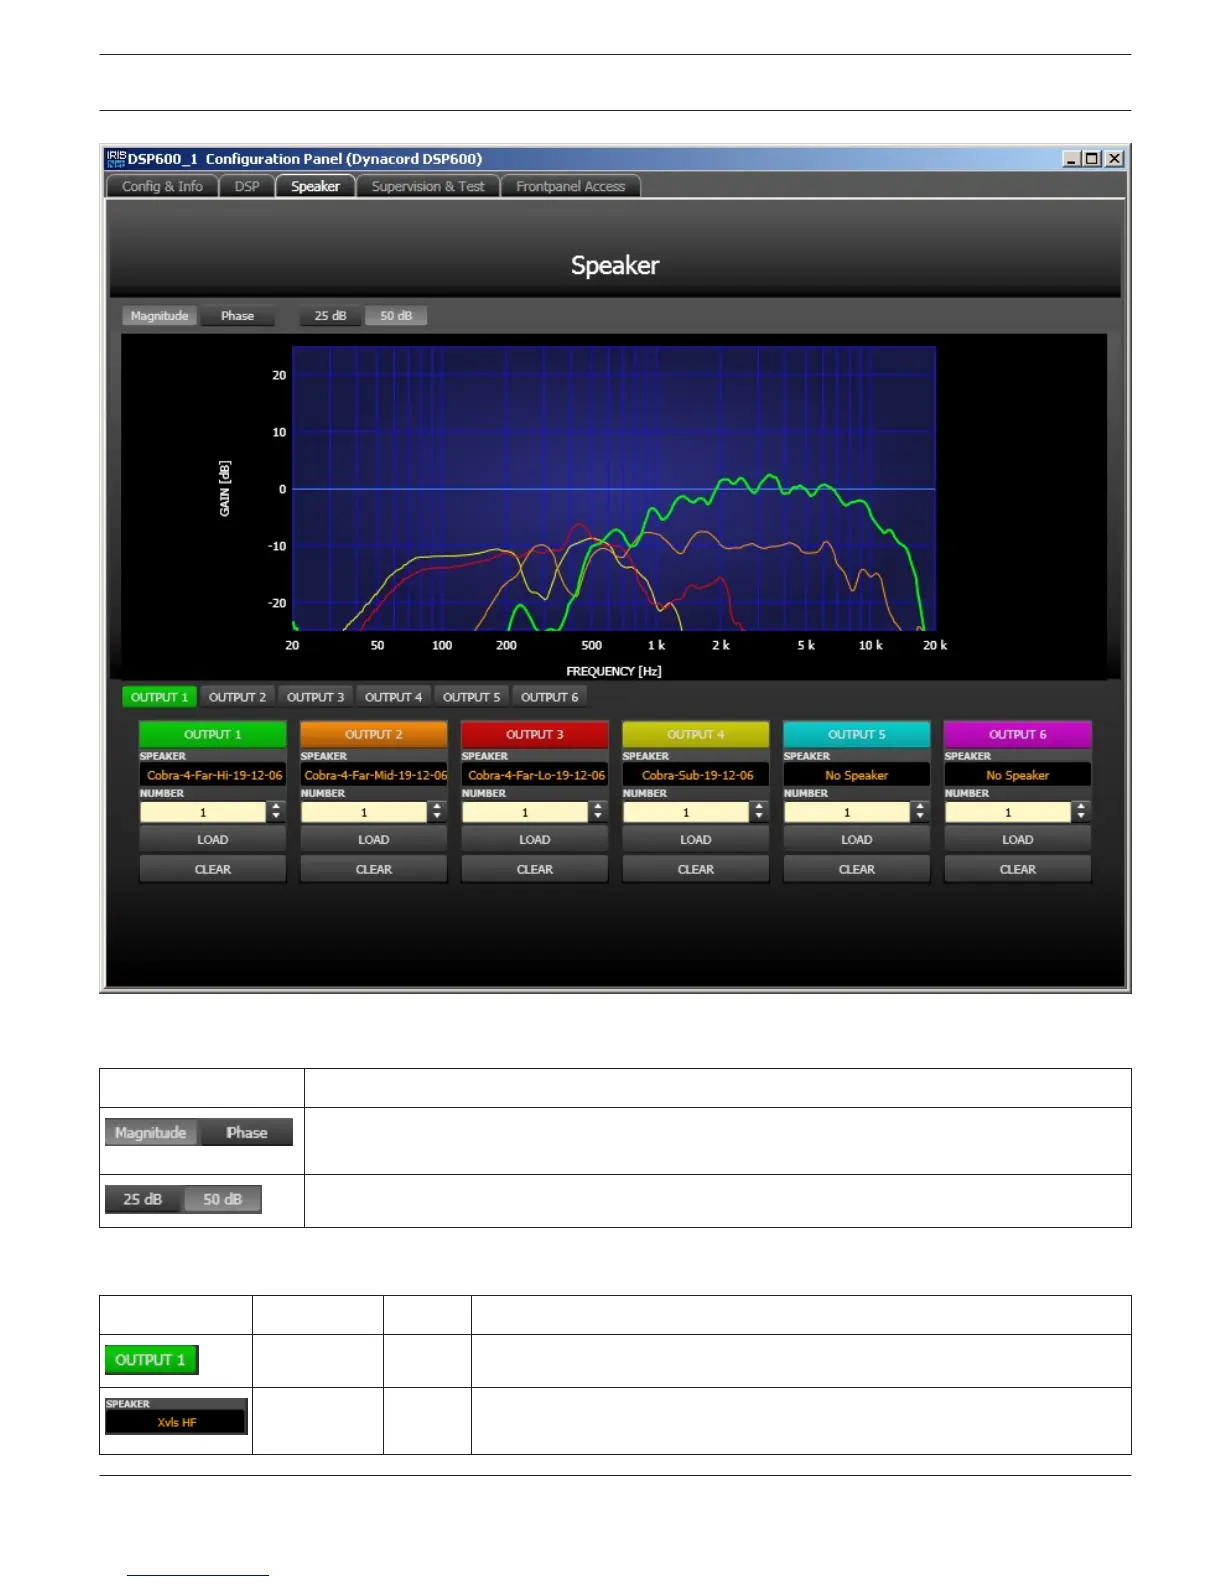Click LOAD under OUTPUT 6
Screen dimensions: 1224x1584
(x=1017, y=839)
